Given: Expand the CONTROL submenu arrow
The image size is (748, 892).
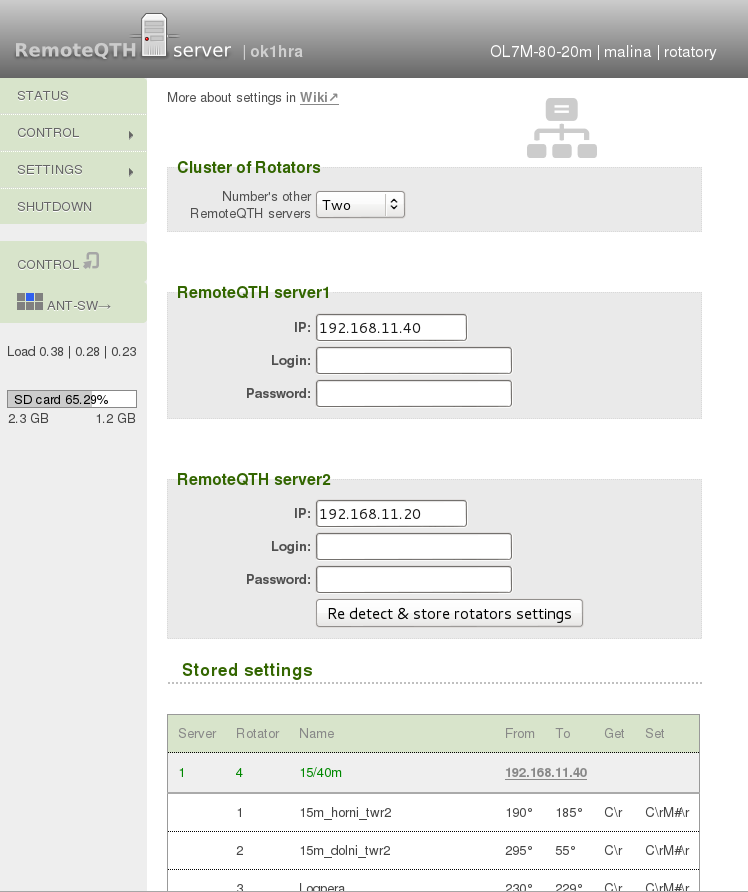Looking at the screenshot, I should pos(131,135).
